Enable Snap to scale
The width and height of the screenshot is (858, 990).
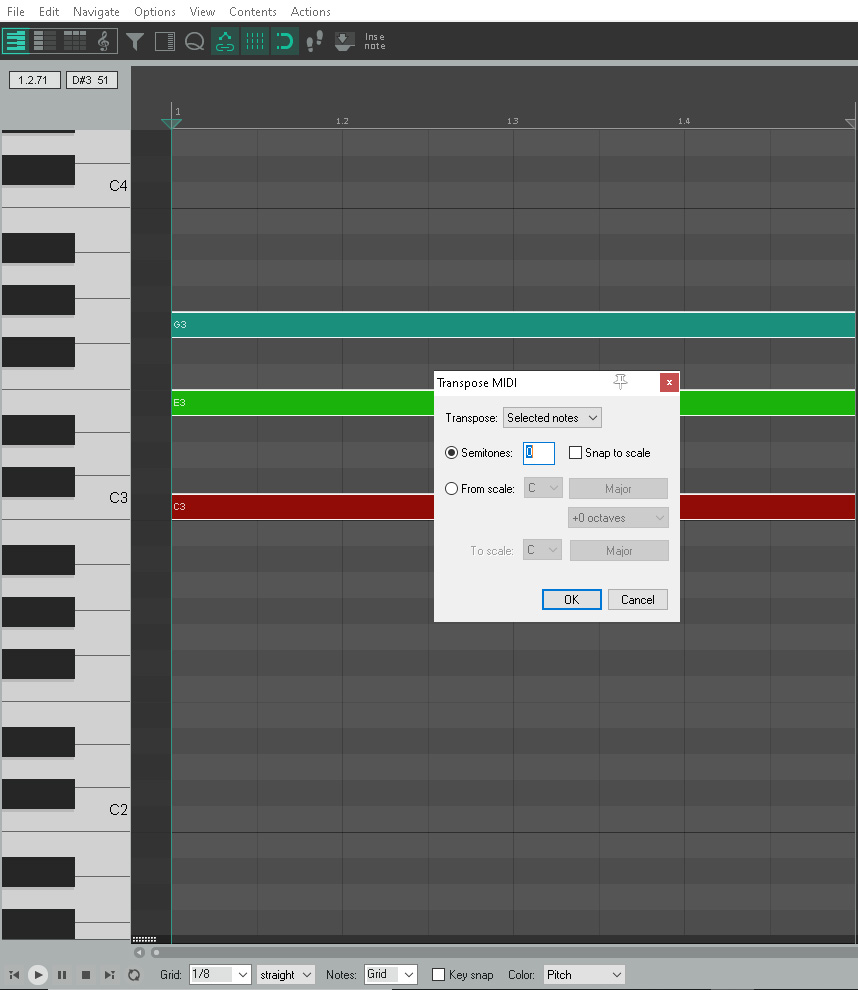575,452
